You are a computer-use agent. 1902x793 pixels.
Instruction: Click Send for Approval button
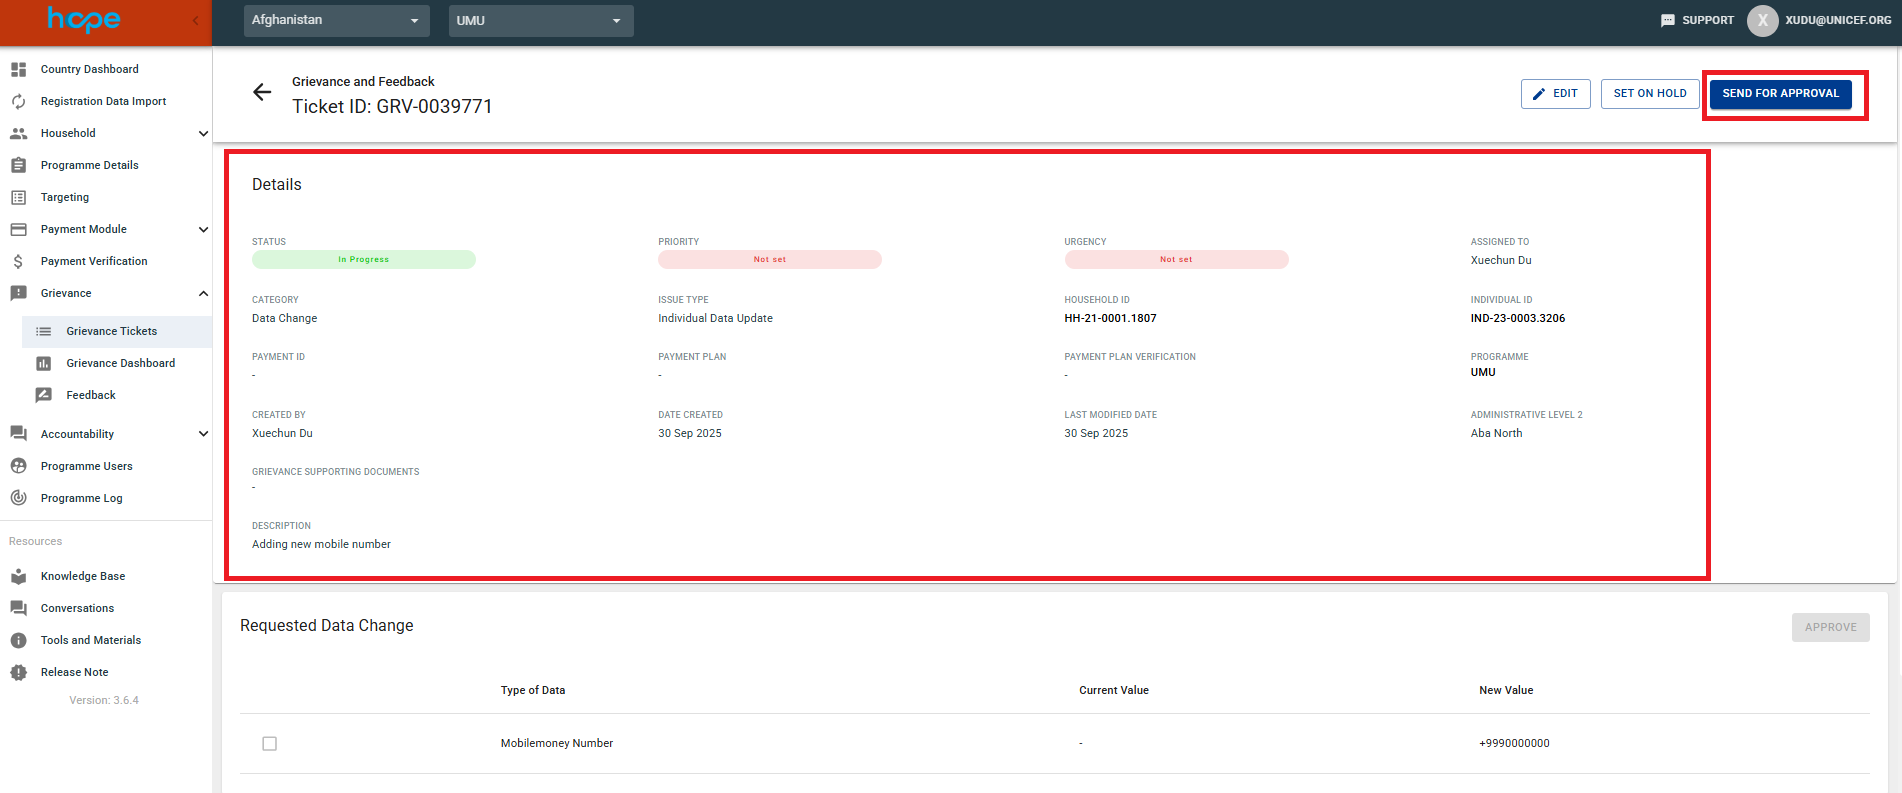pyautogui.click(x=1780, y=94)
